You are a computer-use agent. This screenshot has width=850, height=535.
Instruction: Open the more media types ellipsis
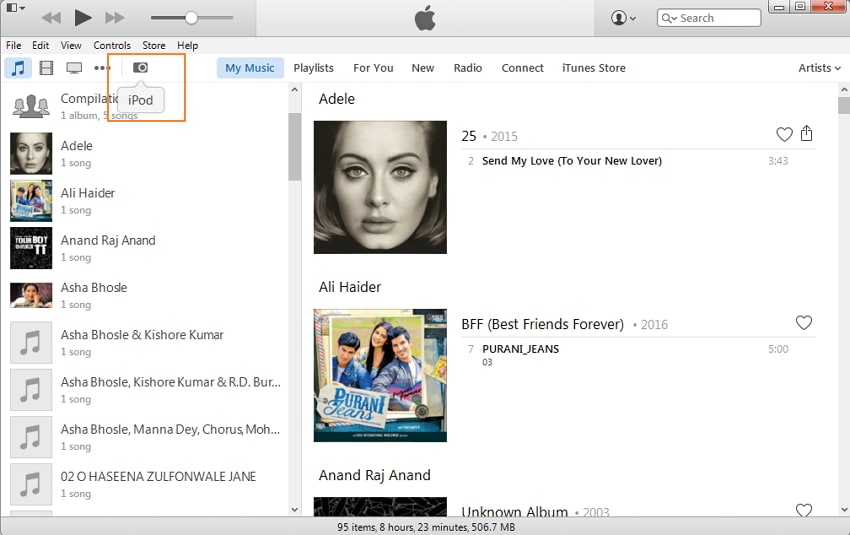tap(102, 68)
